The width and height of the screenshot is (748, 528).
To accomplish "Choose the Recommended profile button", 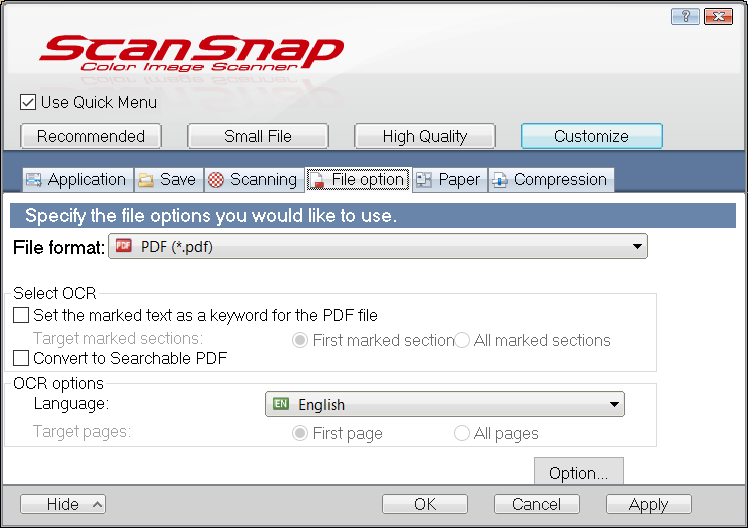I will point(91,136).
